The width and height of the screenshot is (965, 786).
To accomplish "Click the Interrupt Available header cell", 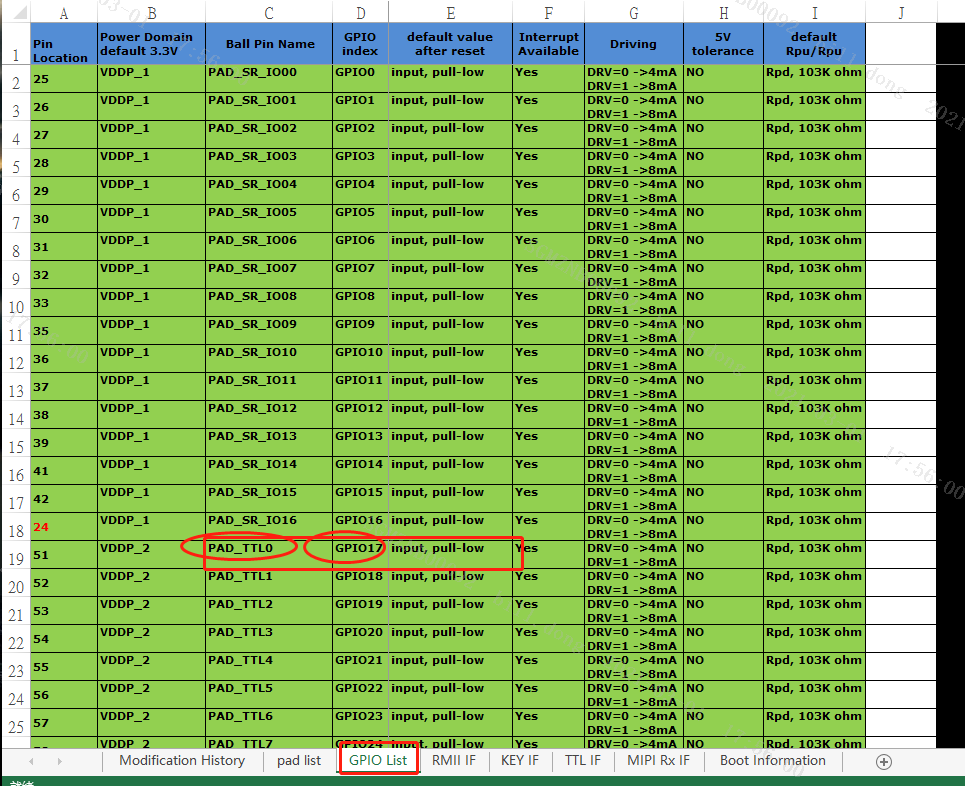I will pyautogui.click(x=546, y=43).
